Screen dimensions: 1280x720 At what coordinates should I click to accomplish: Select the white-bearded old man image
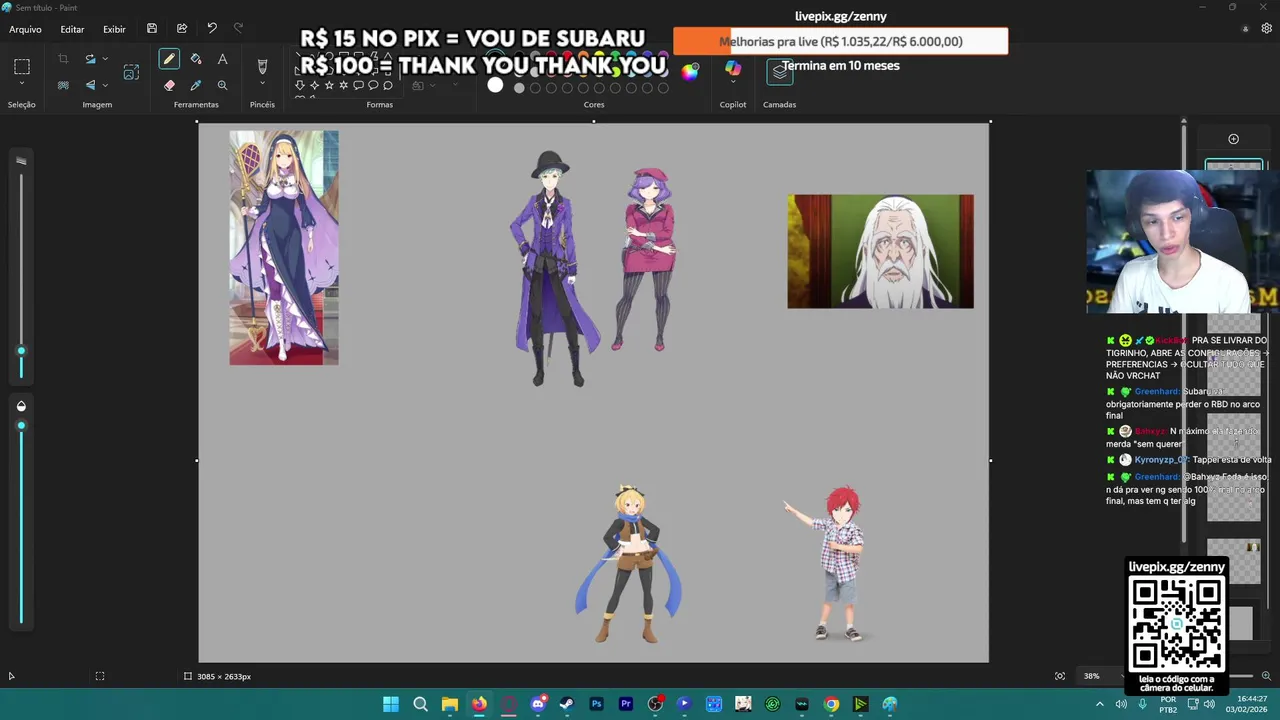tap(880, 251)
